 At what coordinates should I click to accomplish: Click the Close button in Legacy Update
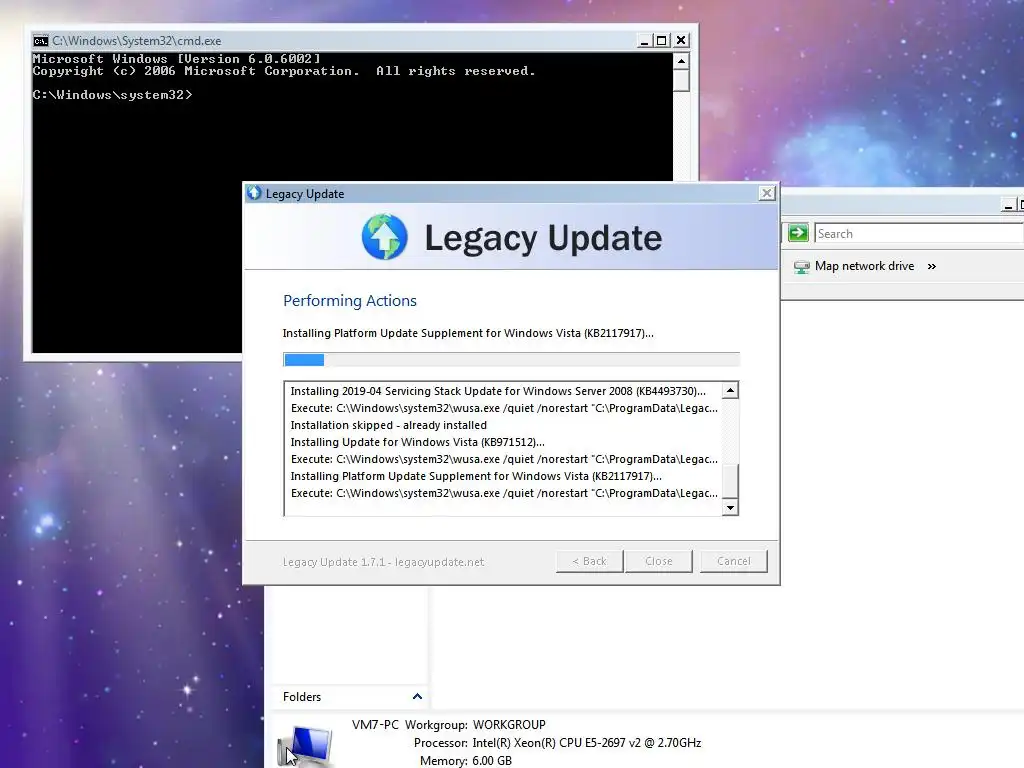click(x=659, y=561)
